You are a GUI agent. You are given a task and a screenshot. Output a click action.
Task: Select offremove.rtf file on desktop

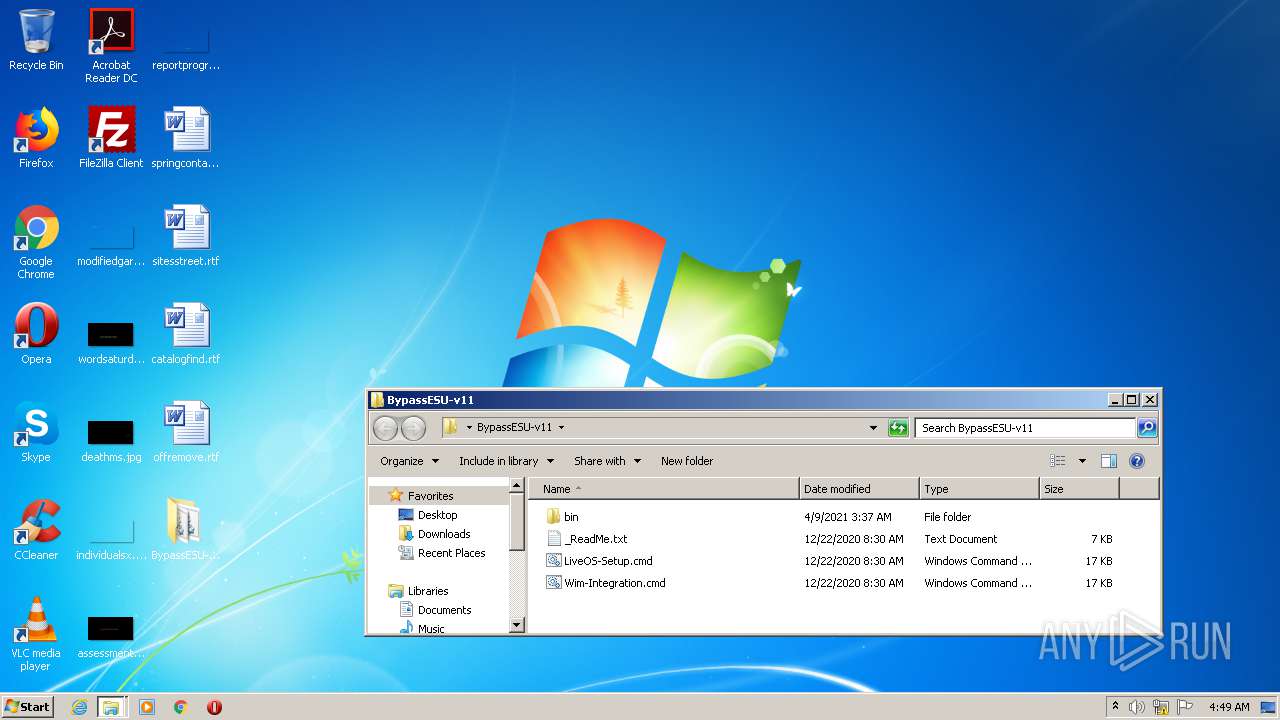click(186, 432)
